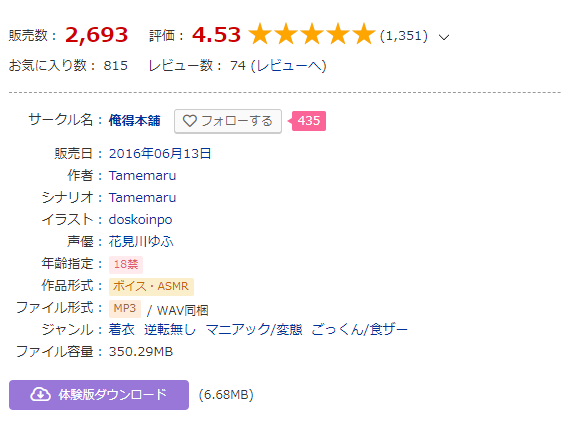Select the 着衣 genre link
This screenshot has width=561, height=432.
click(x=122, y=330)
